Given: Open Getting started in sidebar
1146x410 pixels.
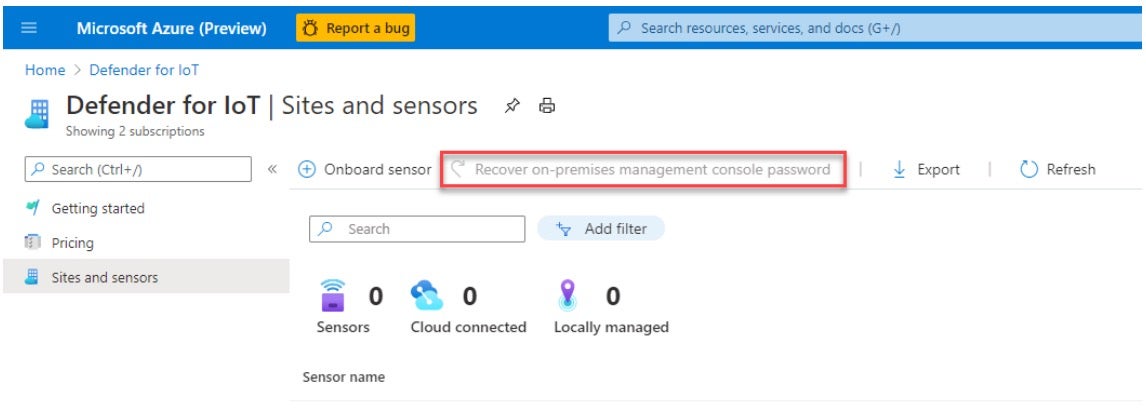Looking at the screenshot, I should pyautogui.click(x=97, y=208).
